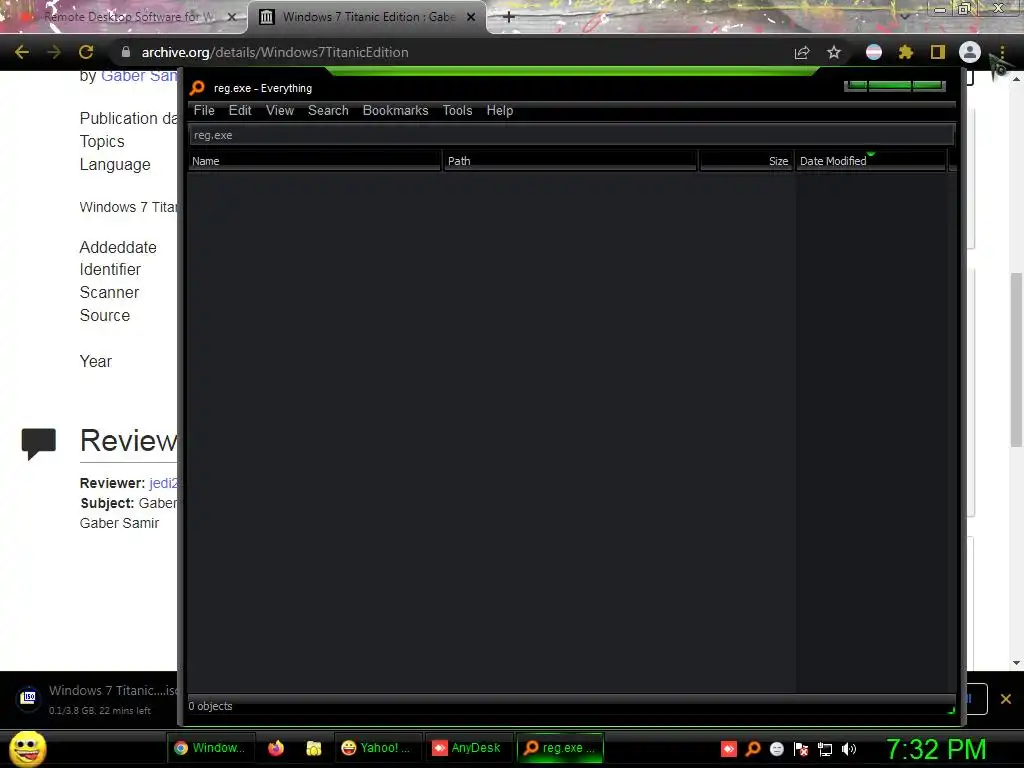This screenshot has height=768, width=1024.
Task: Click the 7:32 PM taskbar clock
Action: tap(936, 749)
